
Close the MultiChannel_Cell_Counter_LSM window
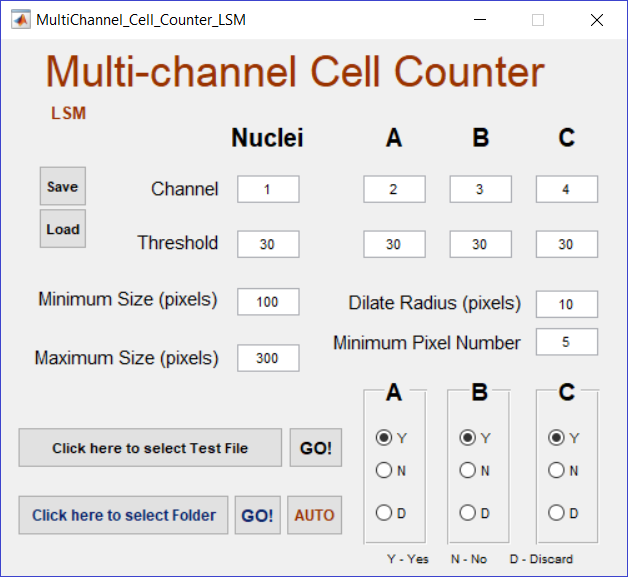tap(597, 20)
